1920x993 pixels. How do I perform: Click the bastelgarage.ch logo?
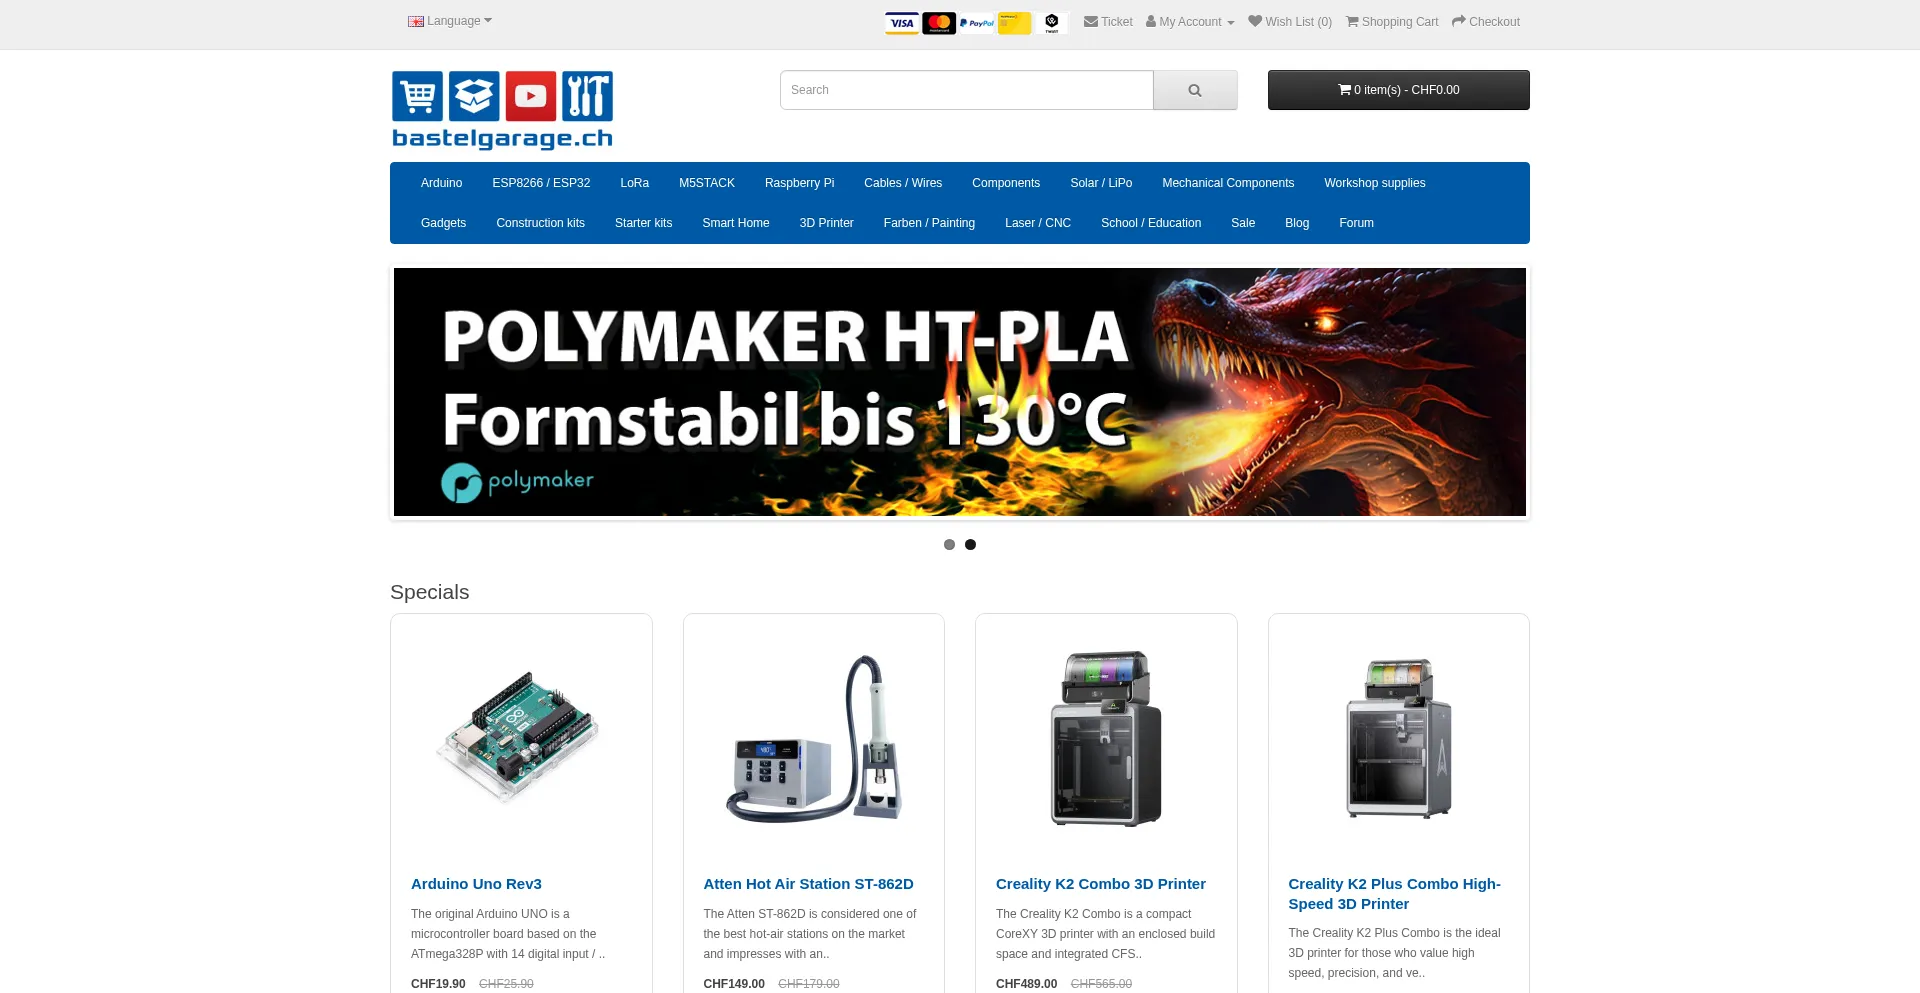click(502, 110)
